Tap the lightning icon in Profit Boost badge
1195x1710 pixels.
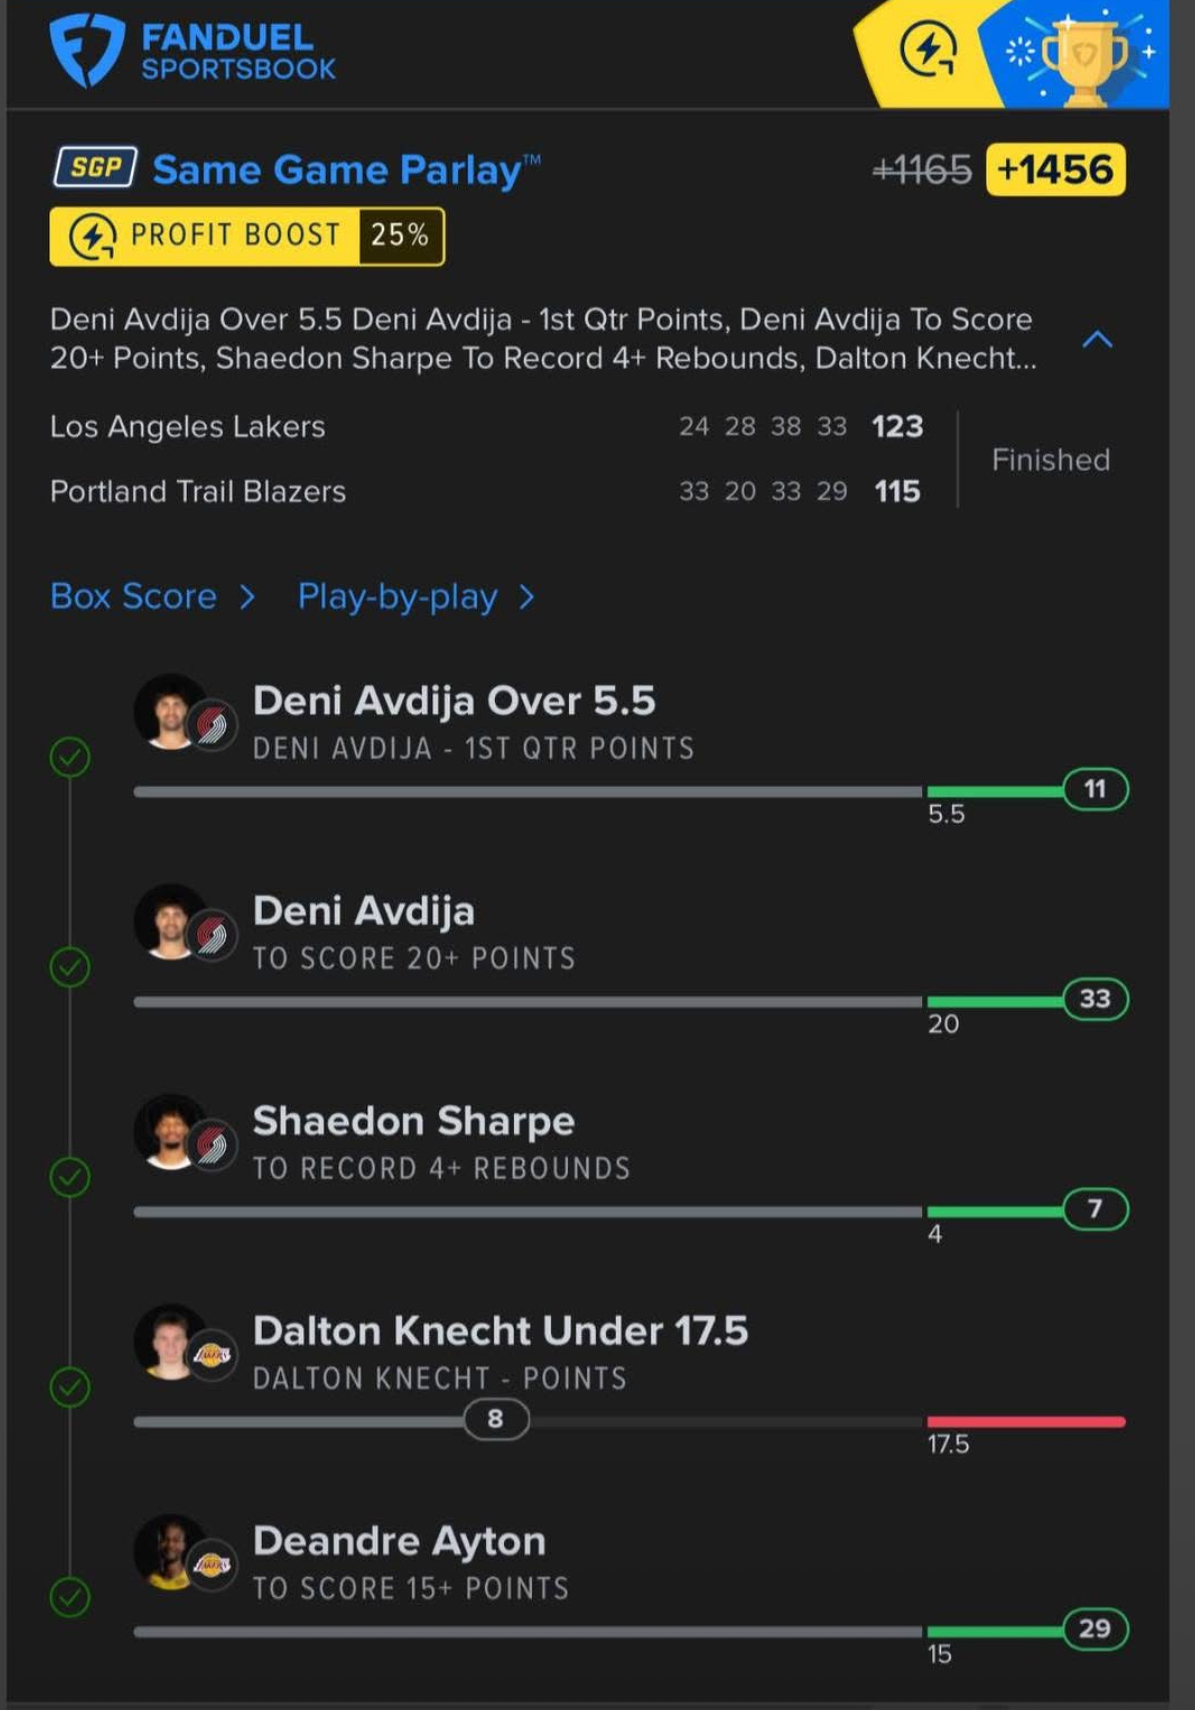[93, 237]
